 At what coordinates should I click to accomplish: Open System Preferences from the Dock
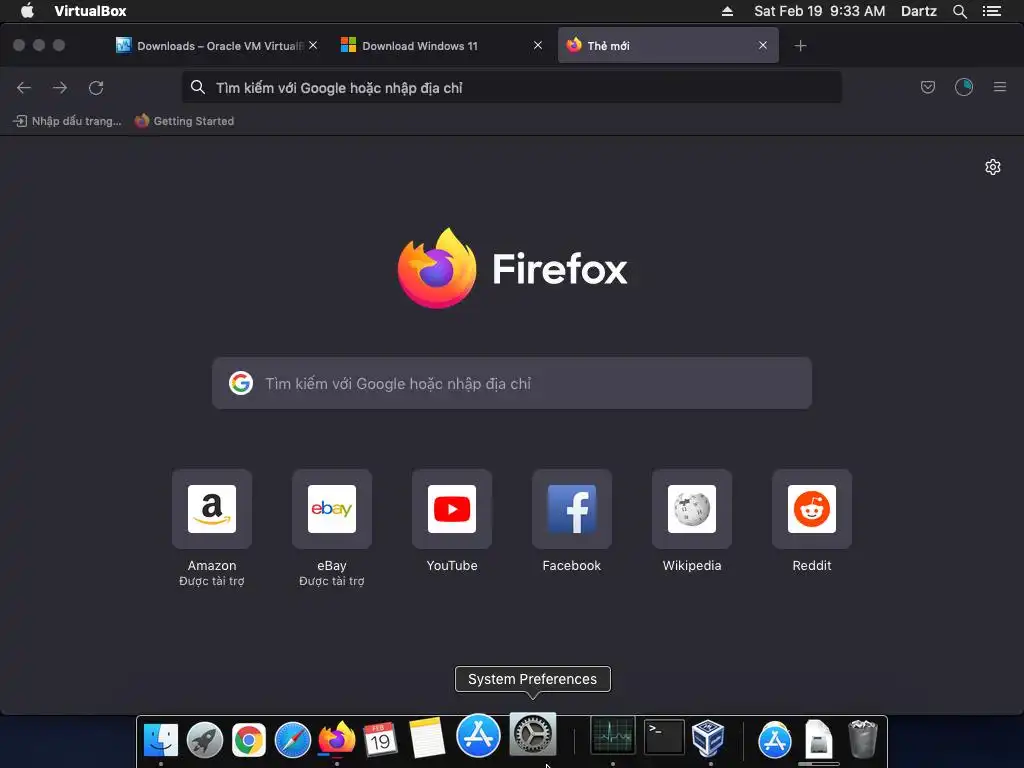pyautogui.click(x=532, y=734)
